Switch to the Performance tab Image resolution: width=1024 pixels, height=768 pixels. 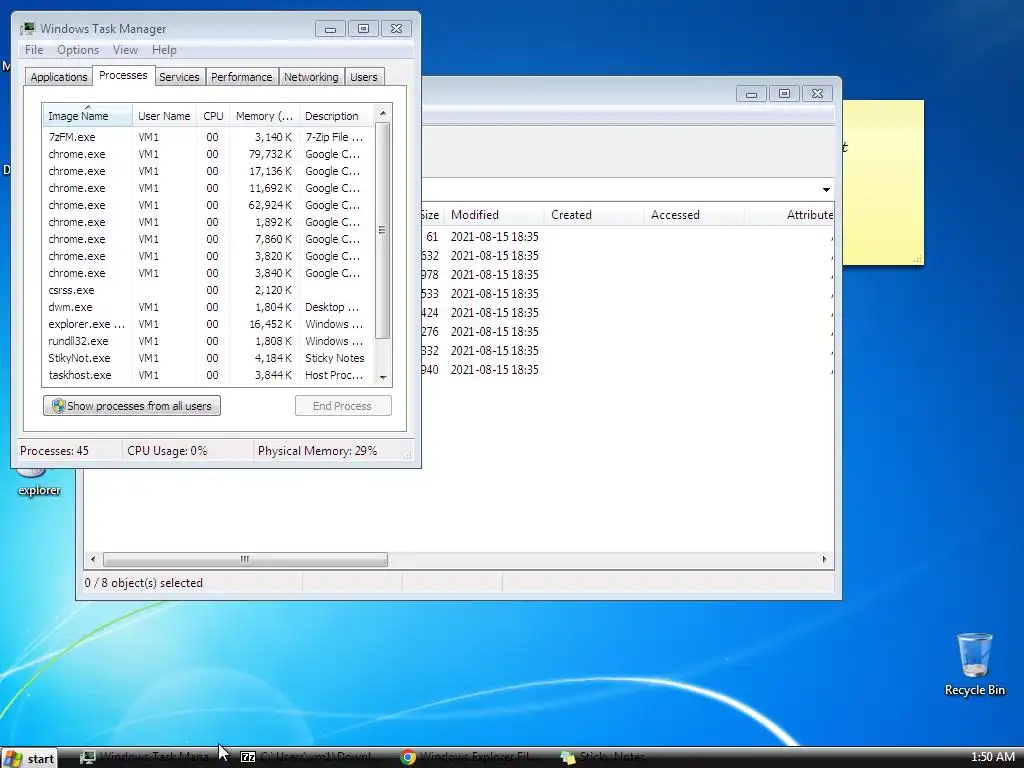[242, 77]
